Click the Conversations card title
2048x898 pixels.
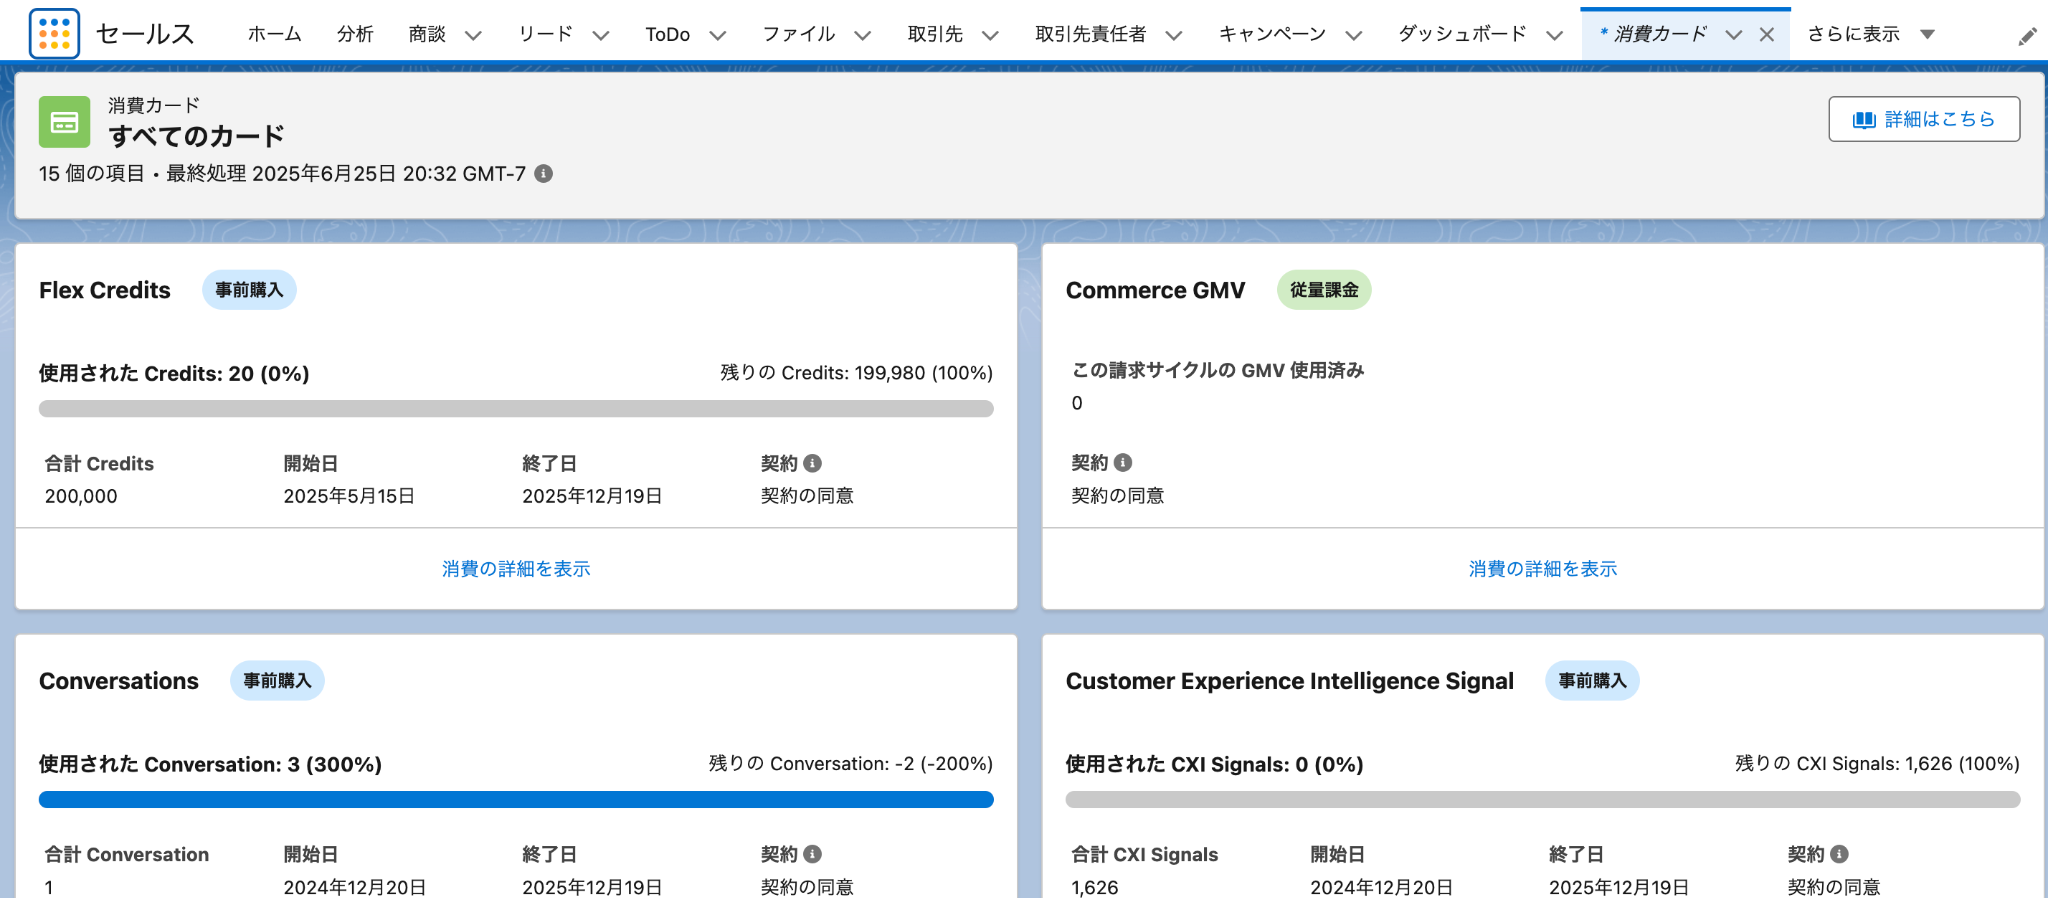click(x=119, y=681)
